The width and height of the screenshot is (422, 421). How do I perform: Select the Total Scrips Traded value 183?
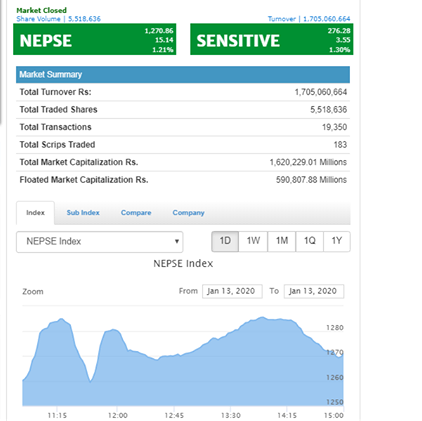click(x=340, y=145)
